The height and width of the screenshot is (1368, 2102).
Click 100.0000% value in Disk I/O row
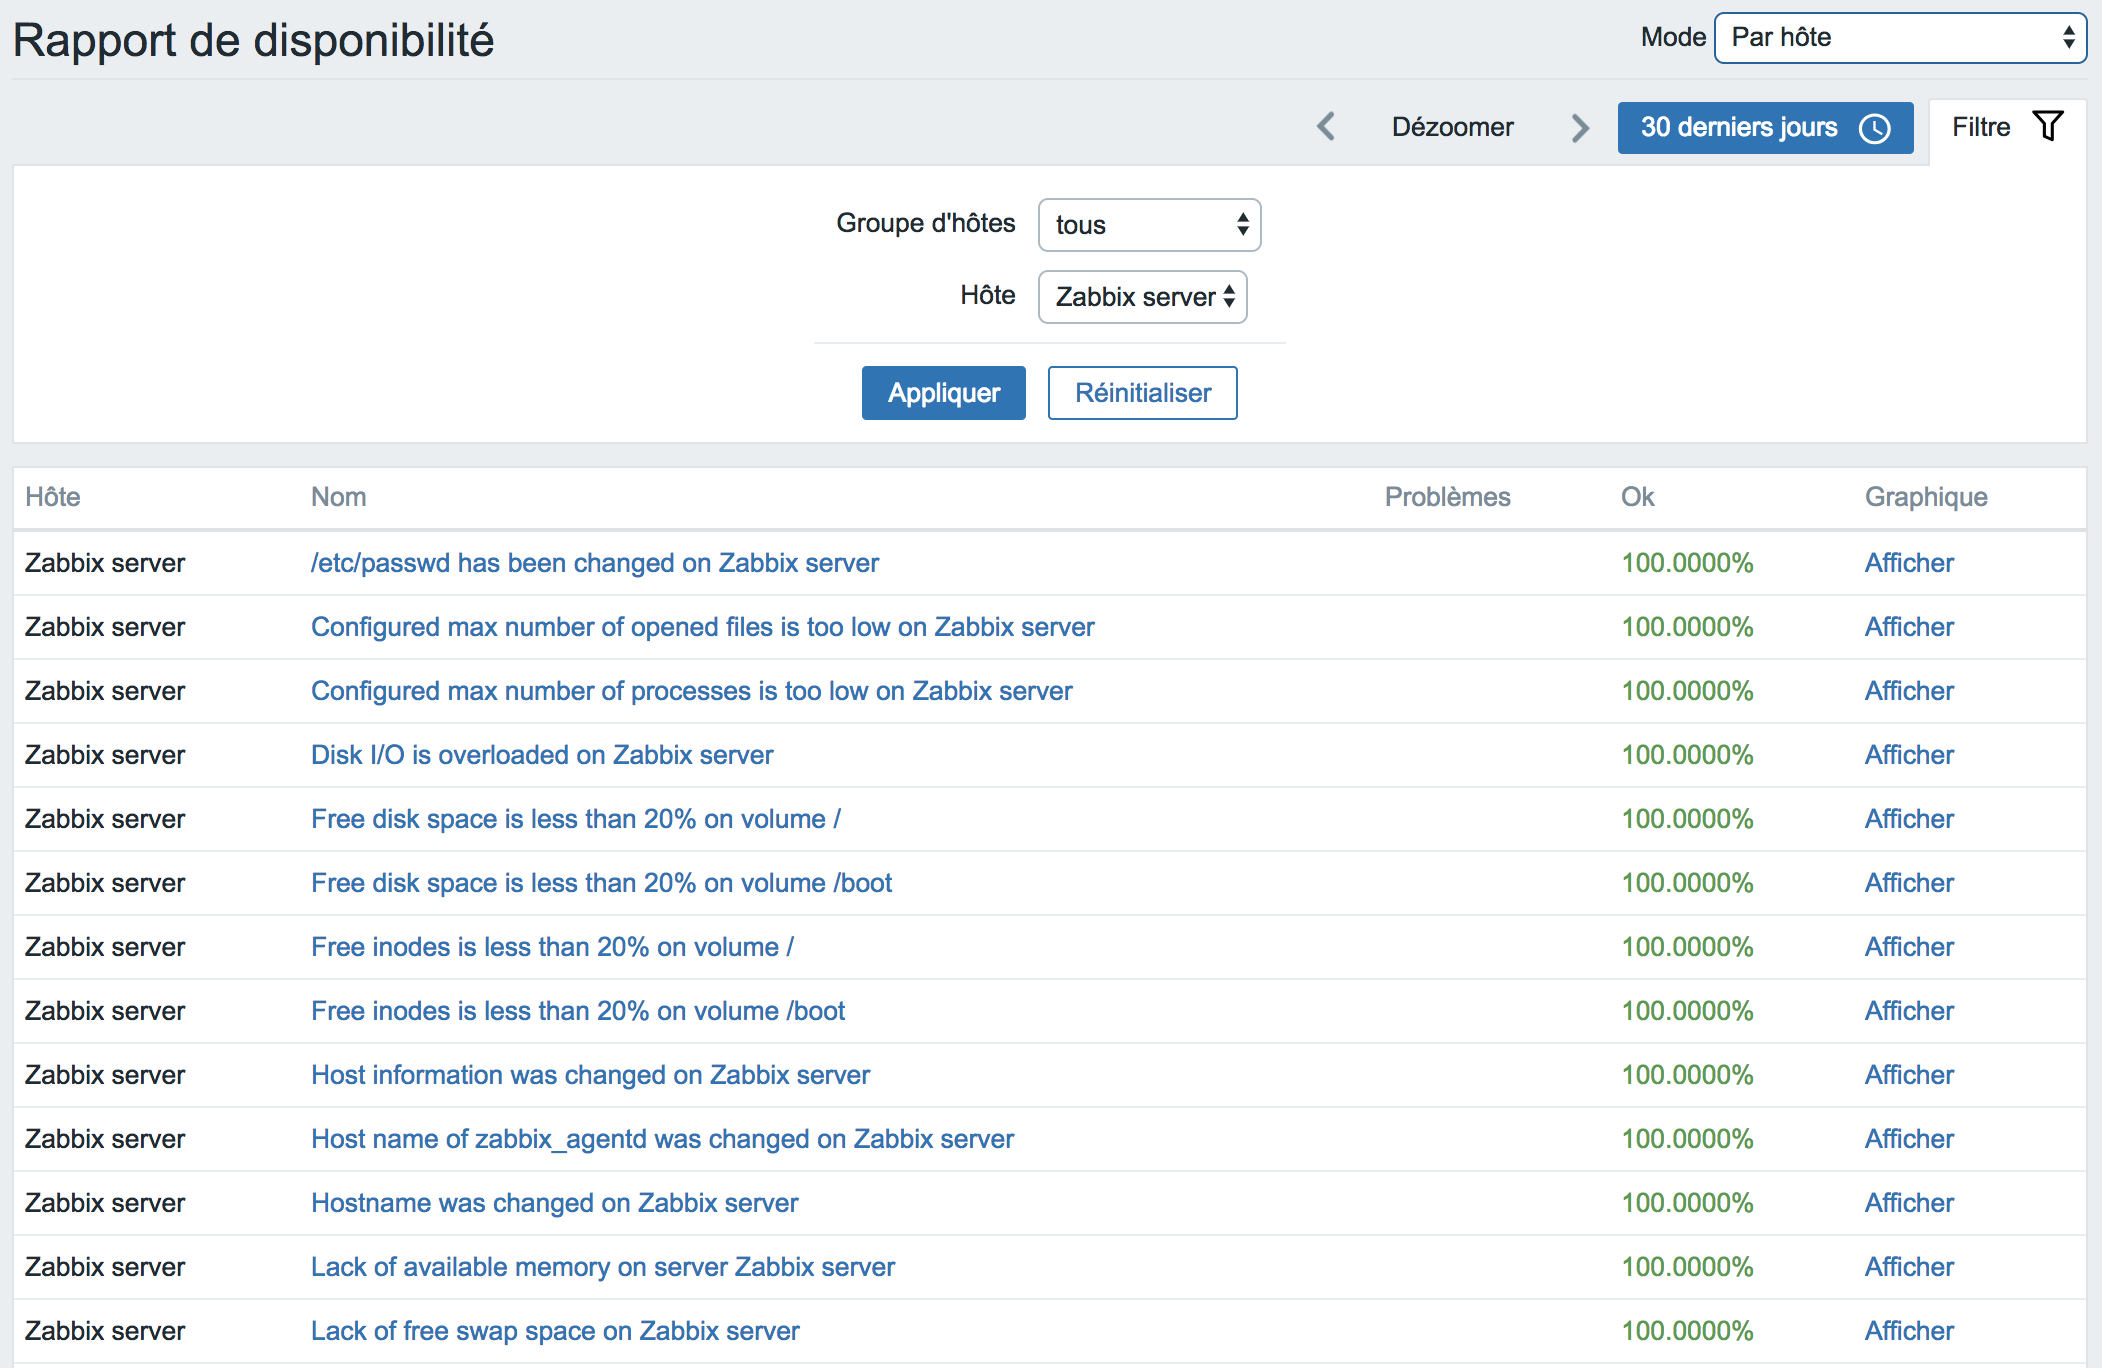[x=1687, y=755]
